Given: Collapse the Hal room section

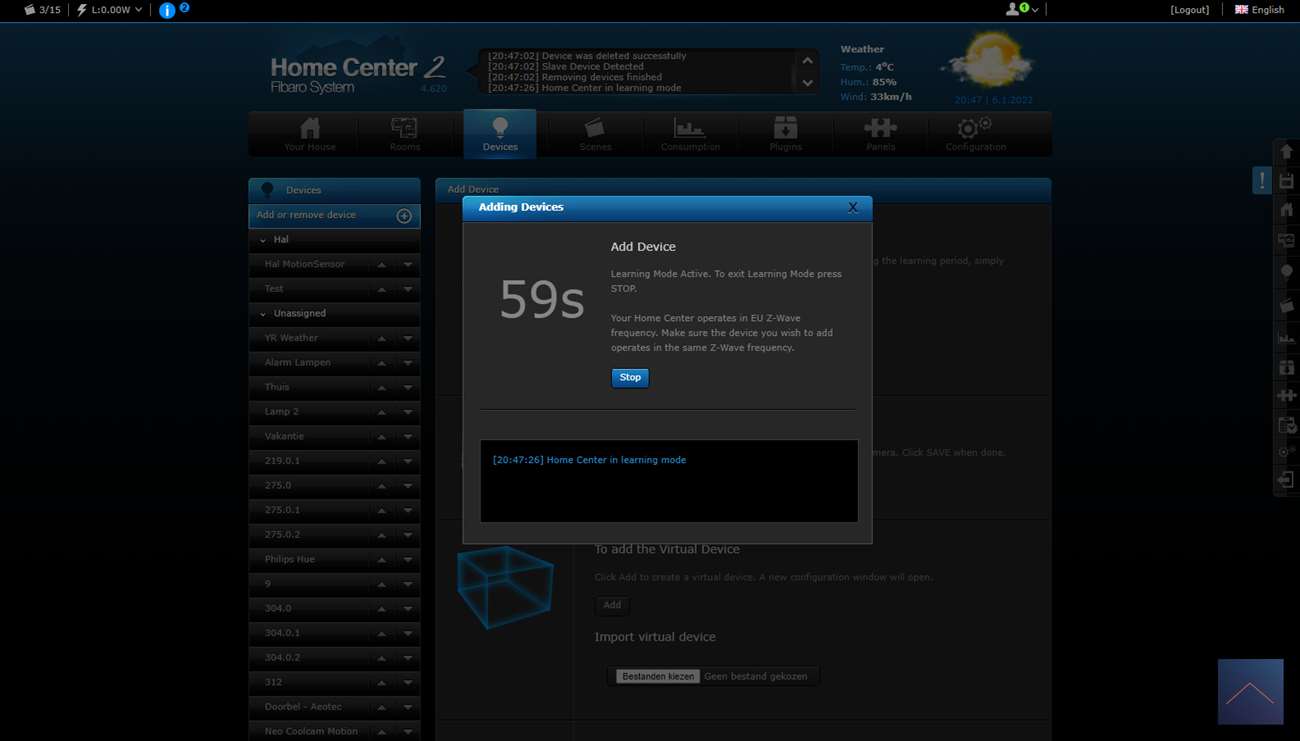Looking at the screenshot, I should [263, 240].
